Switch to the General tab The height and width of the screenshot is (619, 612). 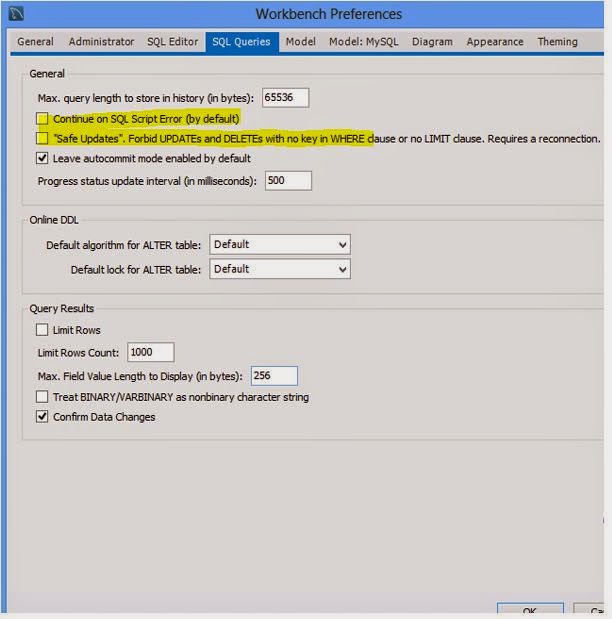tap(36, 42)
